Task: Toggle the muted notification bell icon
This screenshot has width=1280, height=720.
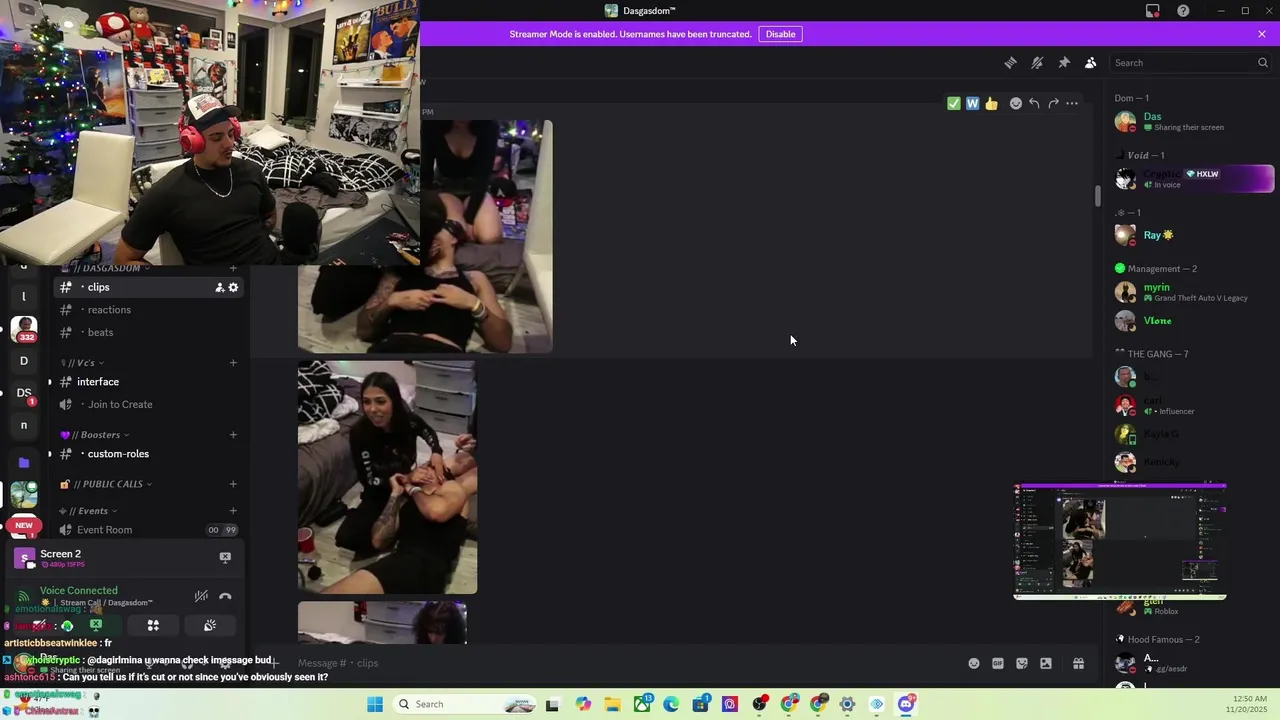Action: [1037, 62]
